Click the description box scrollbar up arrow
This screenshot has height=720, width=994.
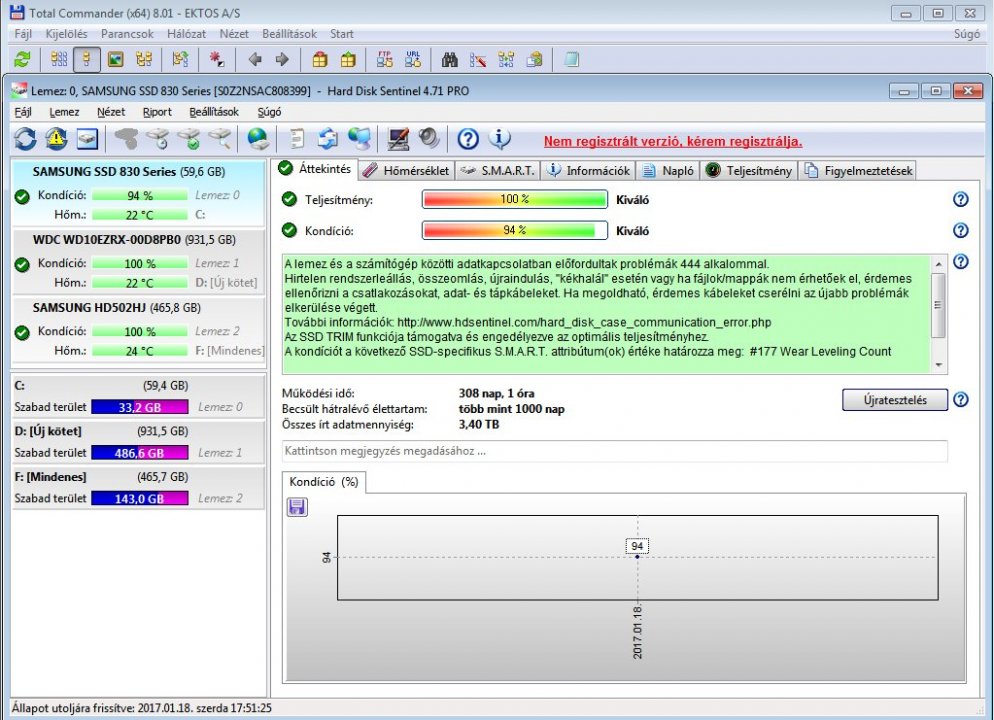pyautogui.click(x=938, y=262)
